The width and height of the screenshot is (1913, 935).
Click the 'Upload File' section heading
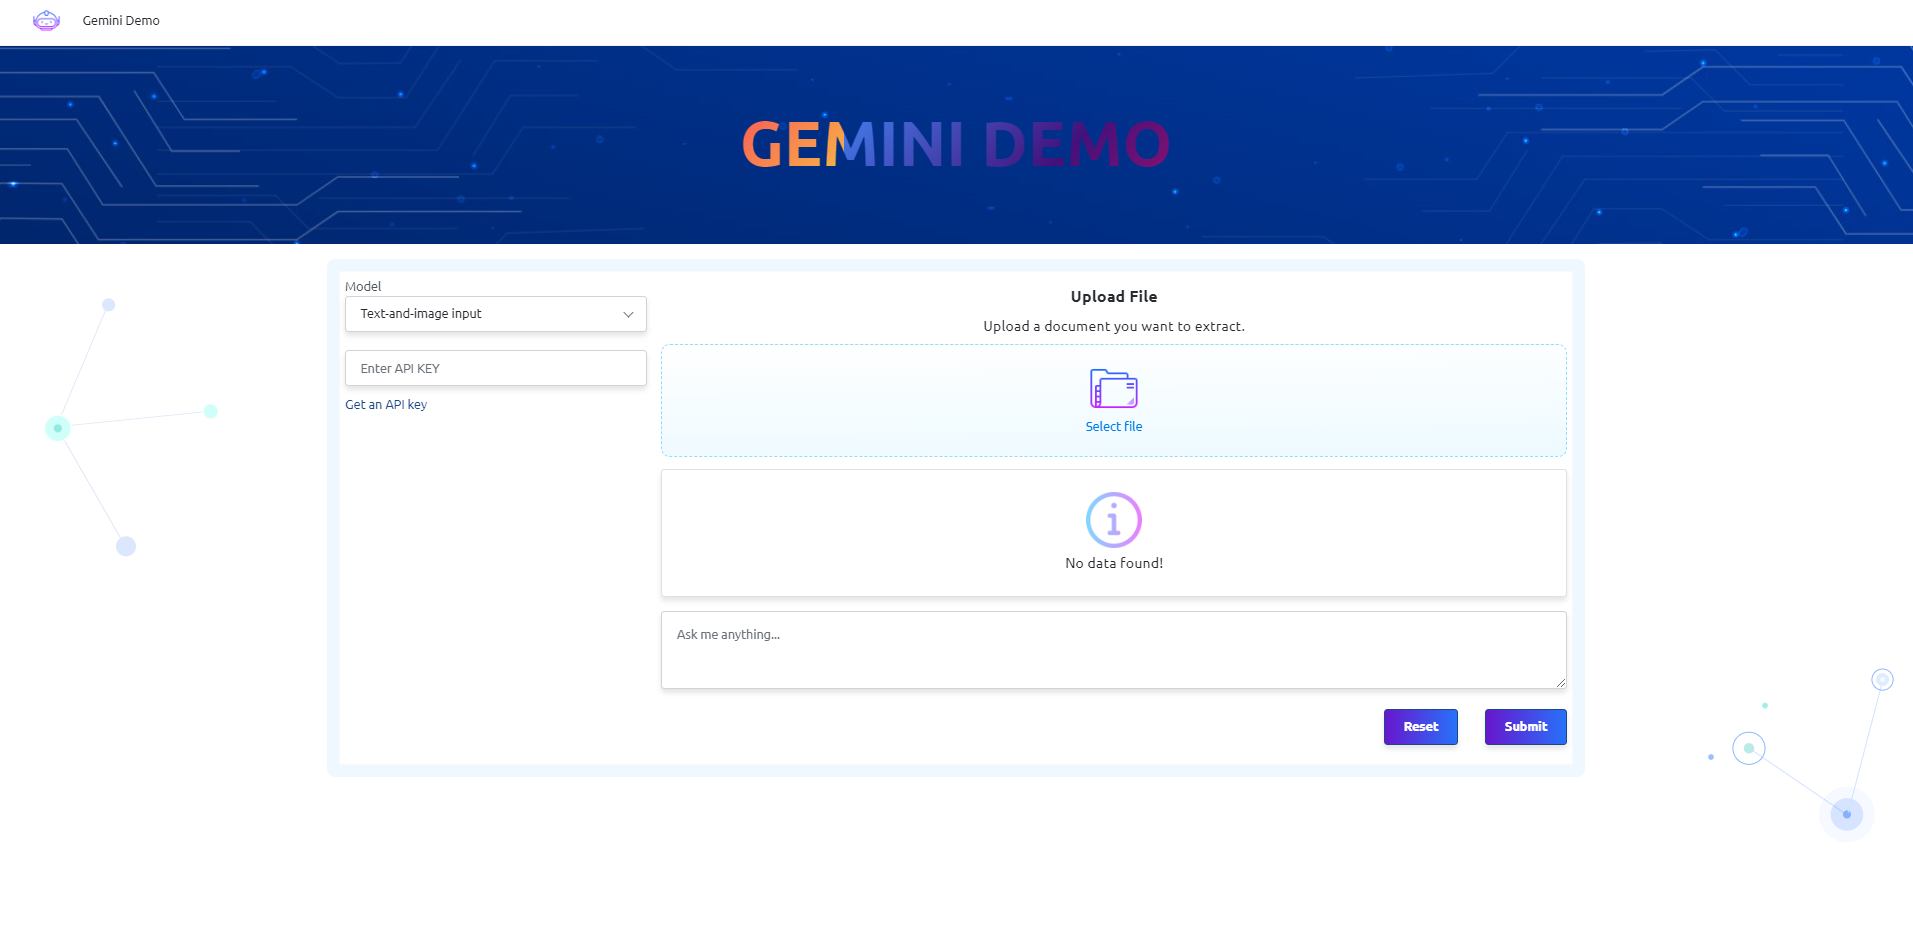1113,296
